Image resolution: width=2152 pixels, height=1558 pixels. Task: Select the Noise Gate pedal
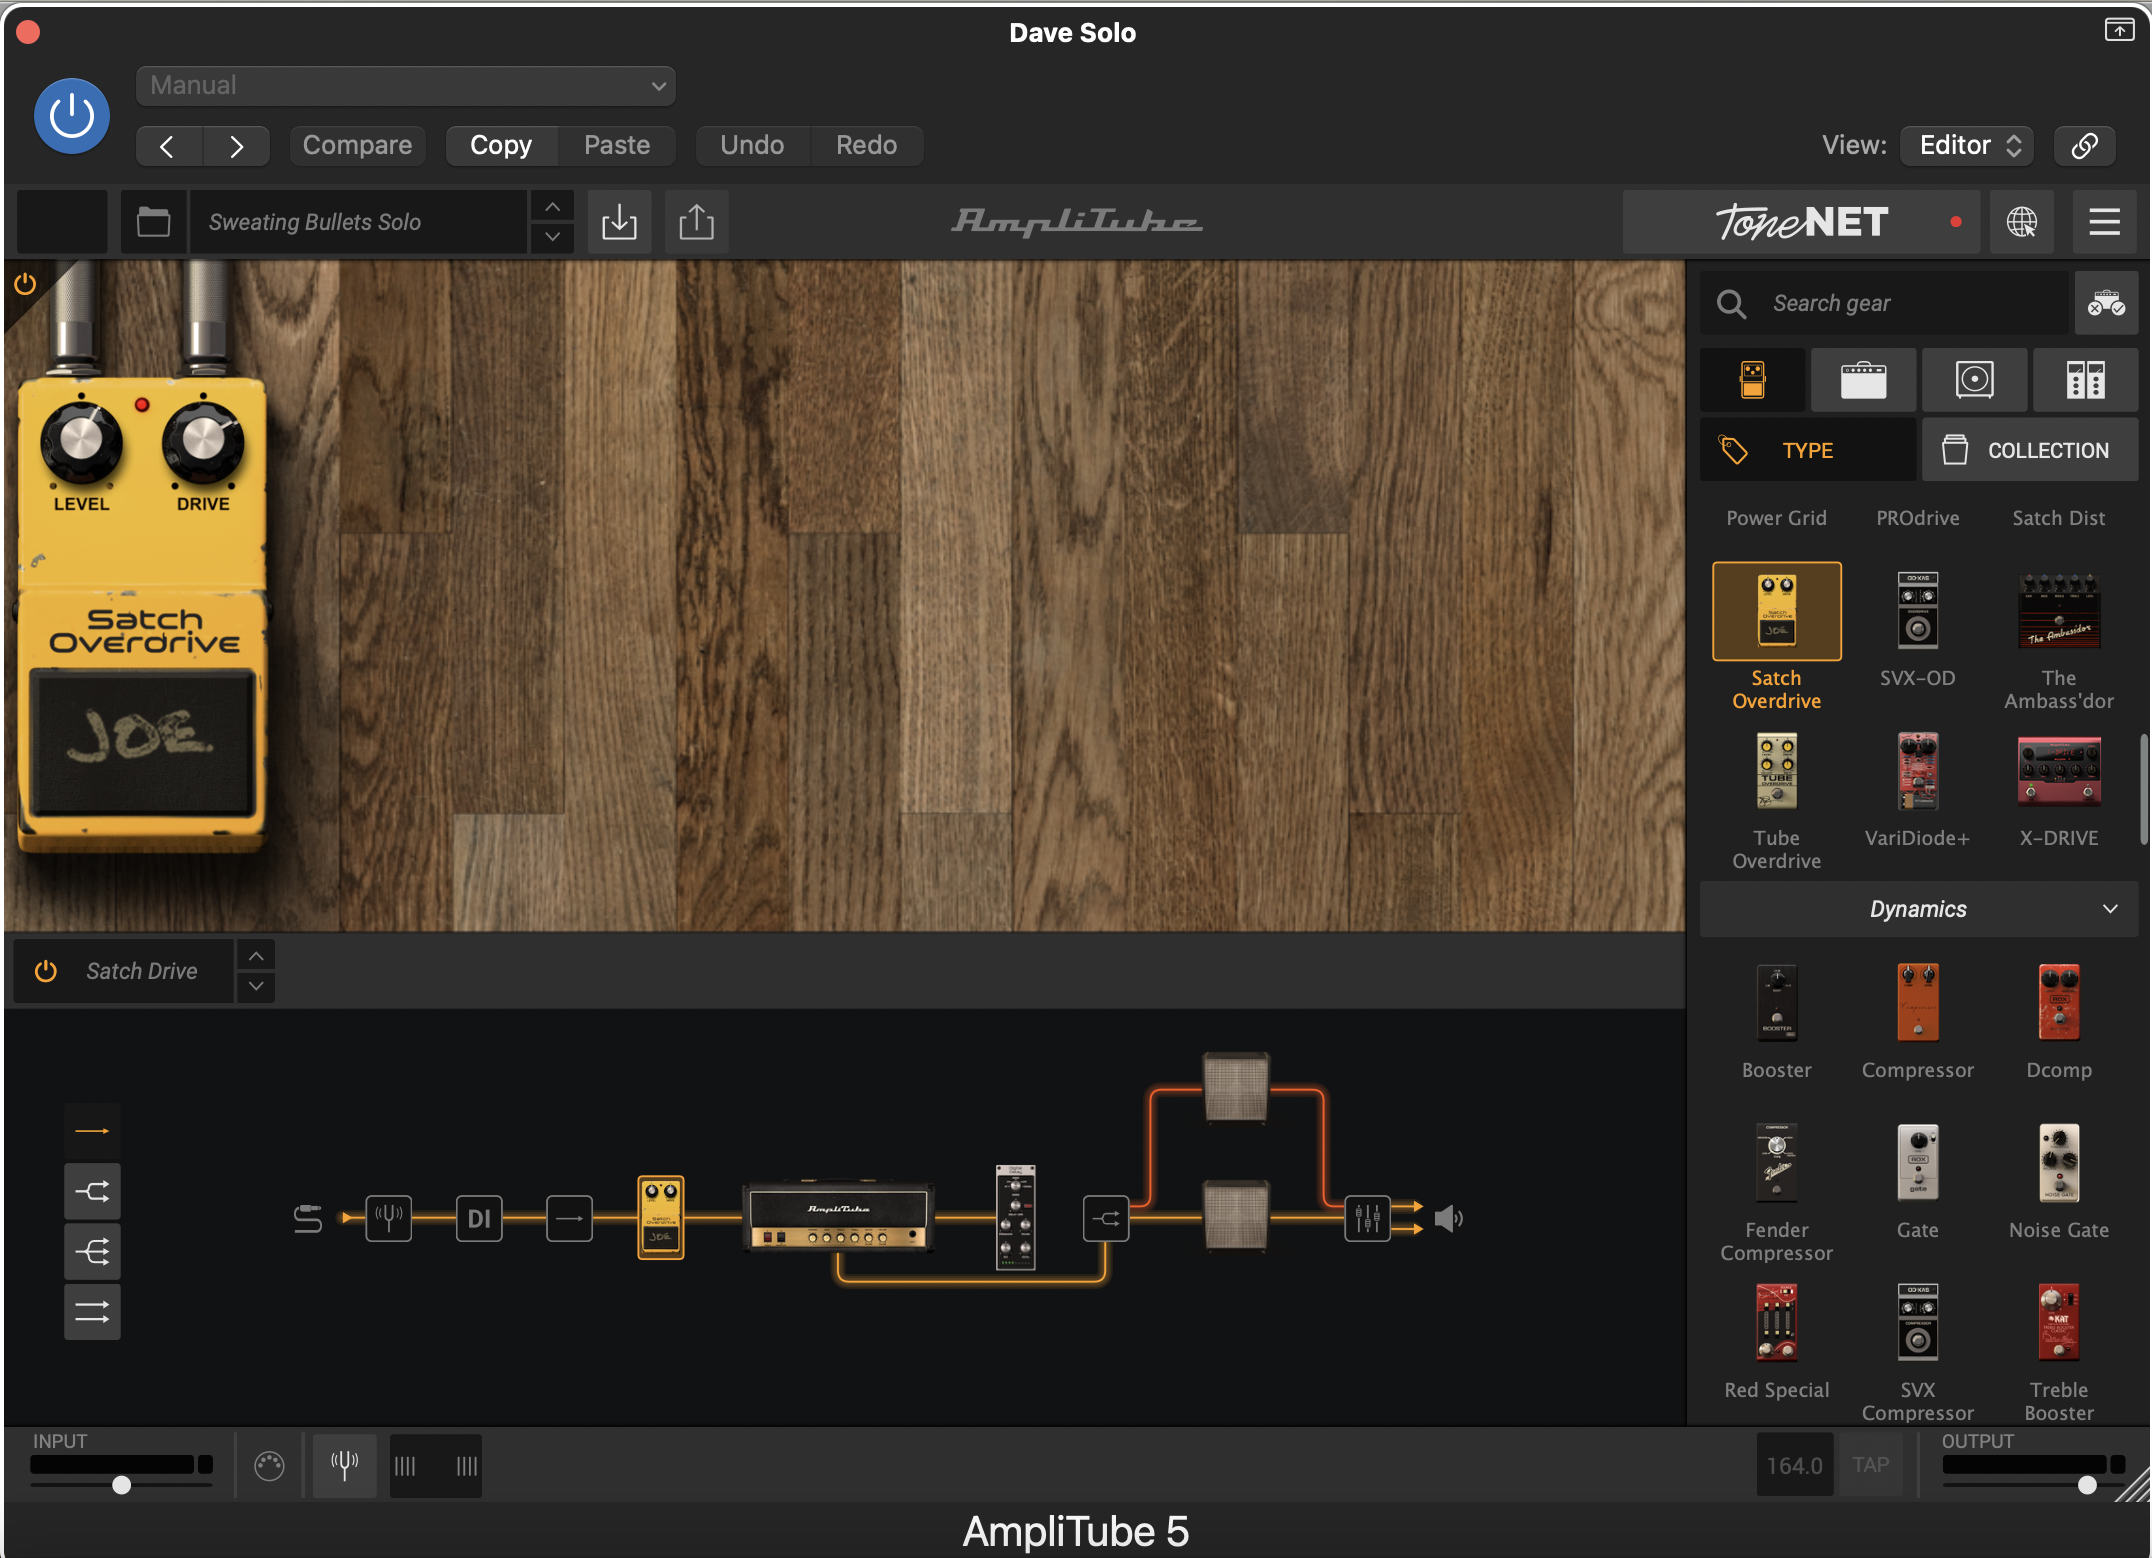click(2058, 1163)
